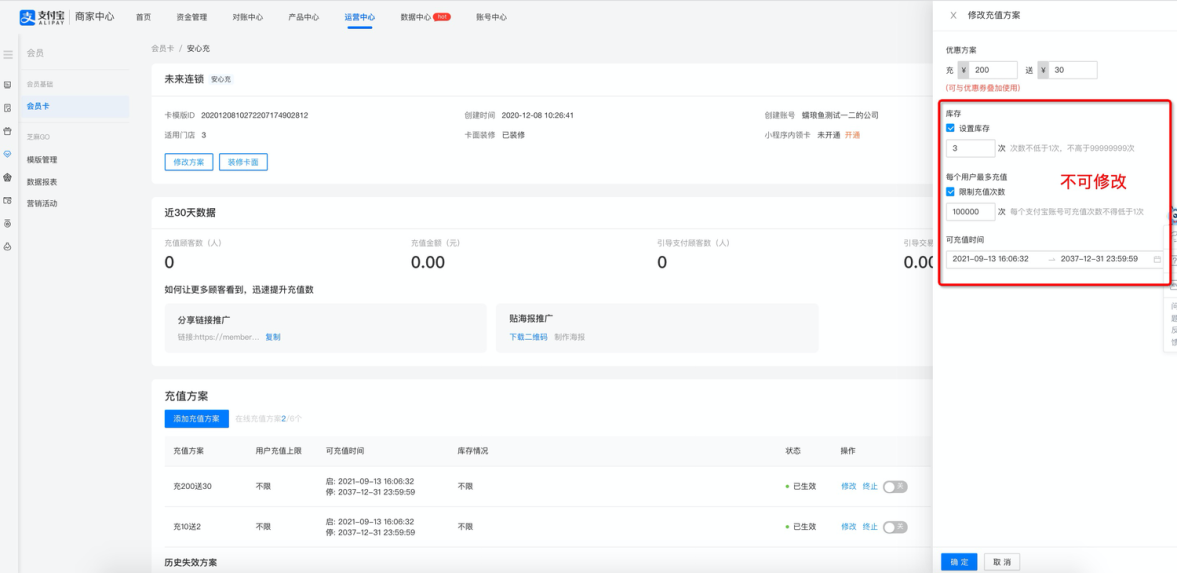Select the 运营中心 tab

coord(360,17)
